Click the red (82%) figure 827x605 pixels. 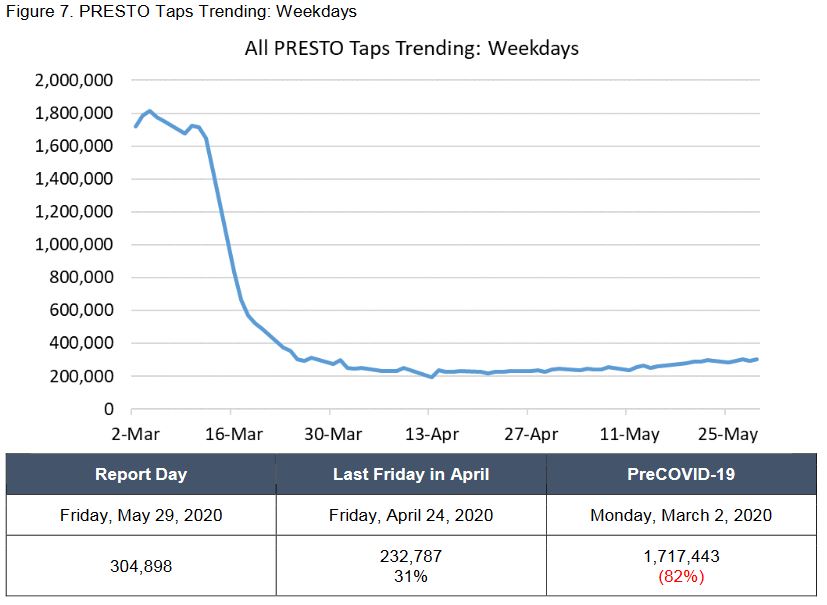tap(681, 576)
